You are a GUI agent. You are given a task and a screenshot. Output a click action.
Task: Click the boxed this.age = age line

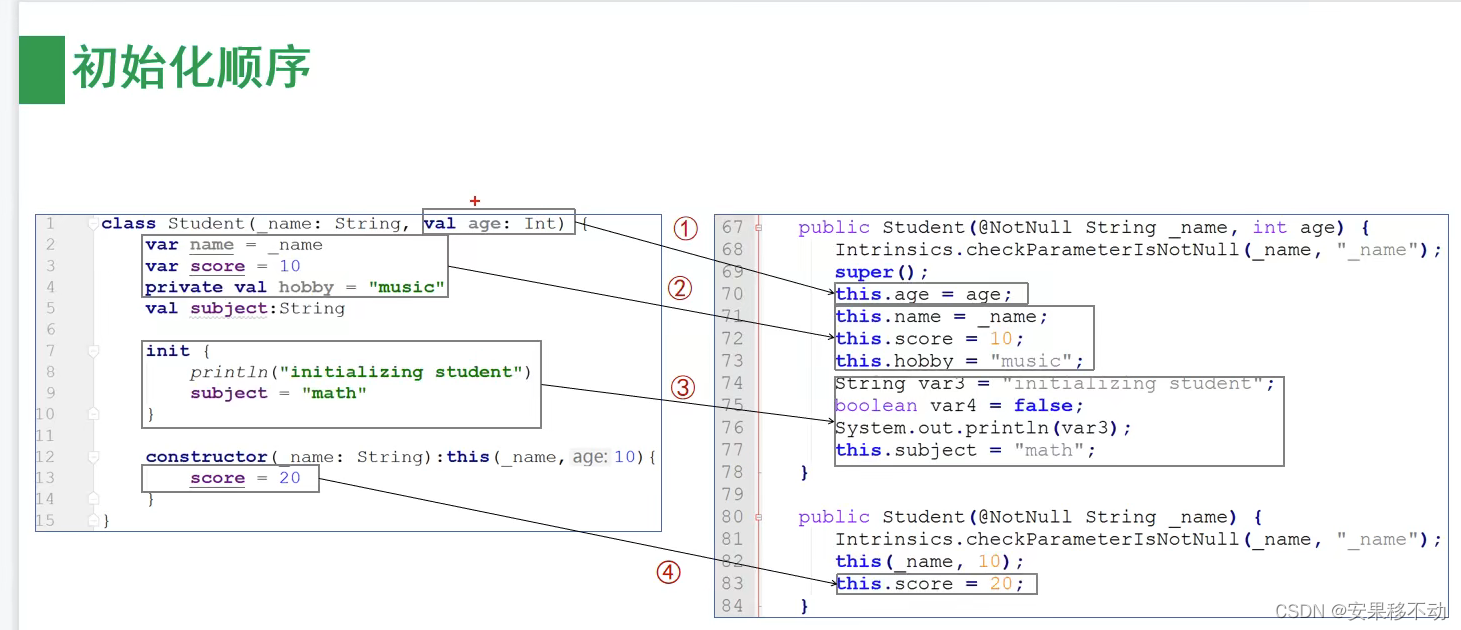pyautogui.click(x=929, y=293)
